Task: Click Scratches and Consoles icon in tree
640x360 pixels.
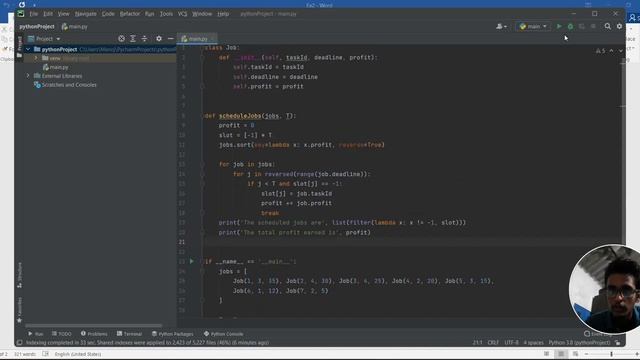Action: click(x=37, y=85)
